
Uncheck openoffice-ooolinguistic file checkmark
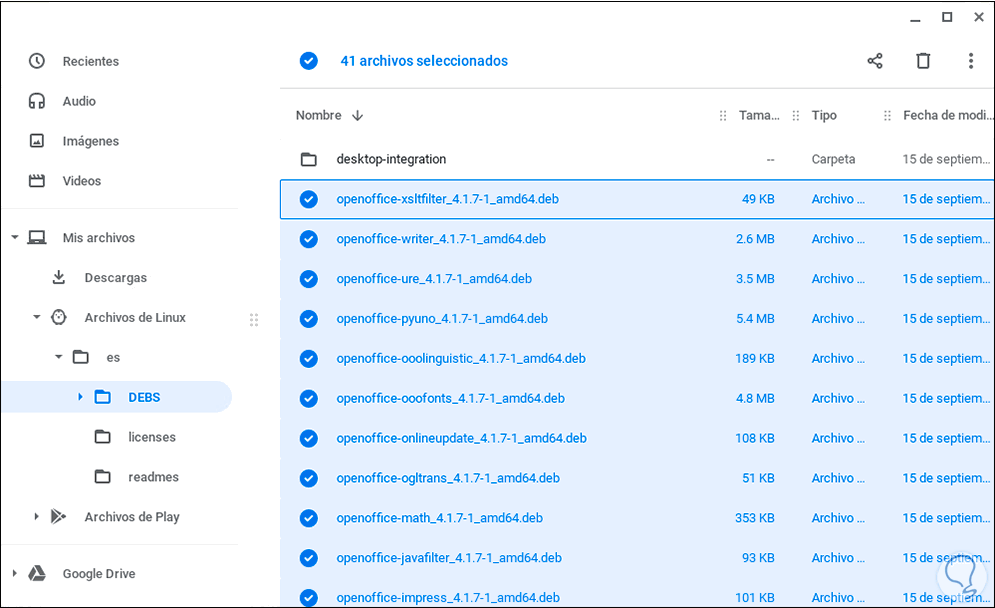308,359
